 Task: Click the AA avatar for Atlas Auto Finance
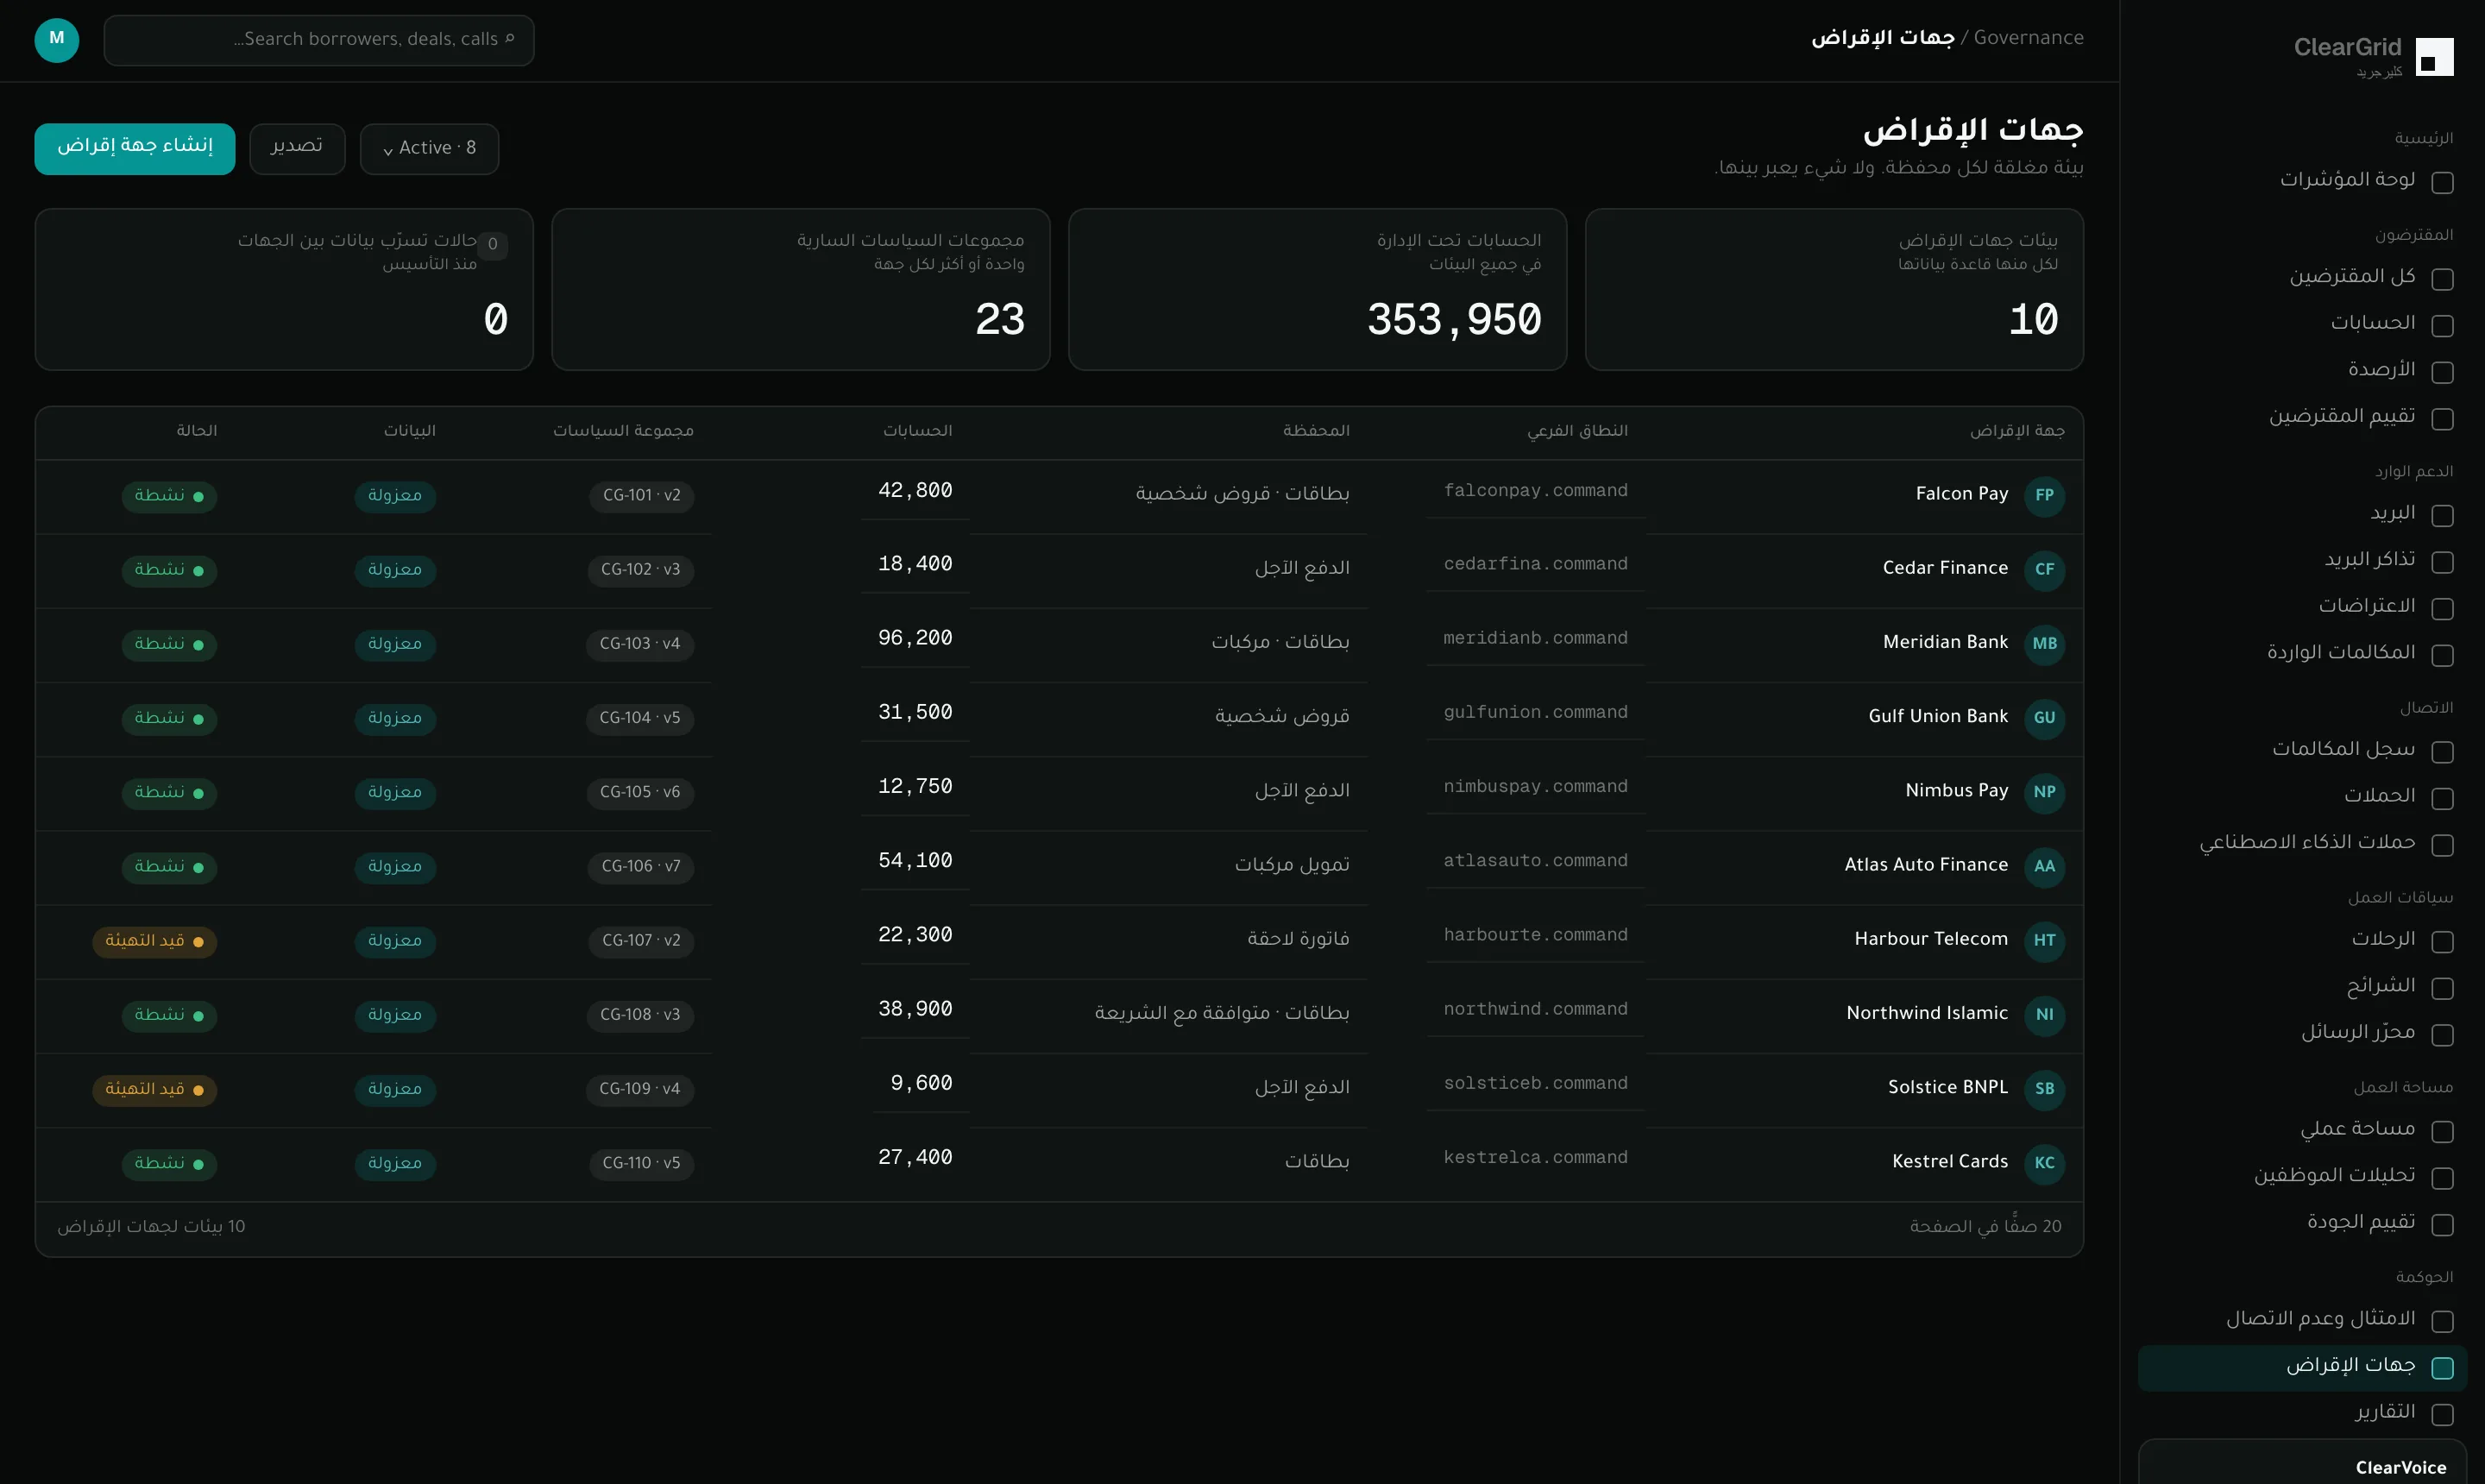pyautogui.click(x=2044, y=866)
